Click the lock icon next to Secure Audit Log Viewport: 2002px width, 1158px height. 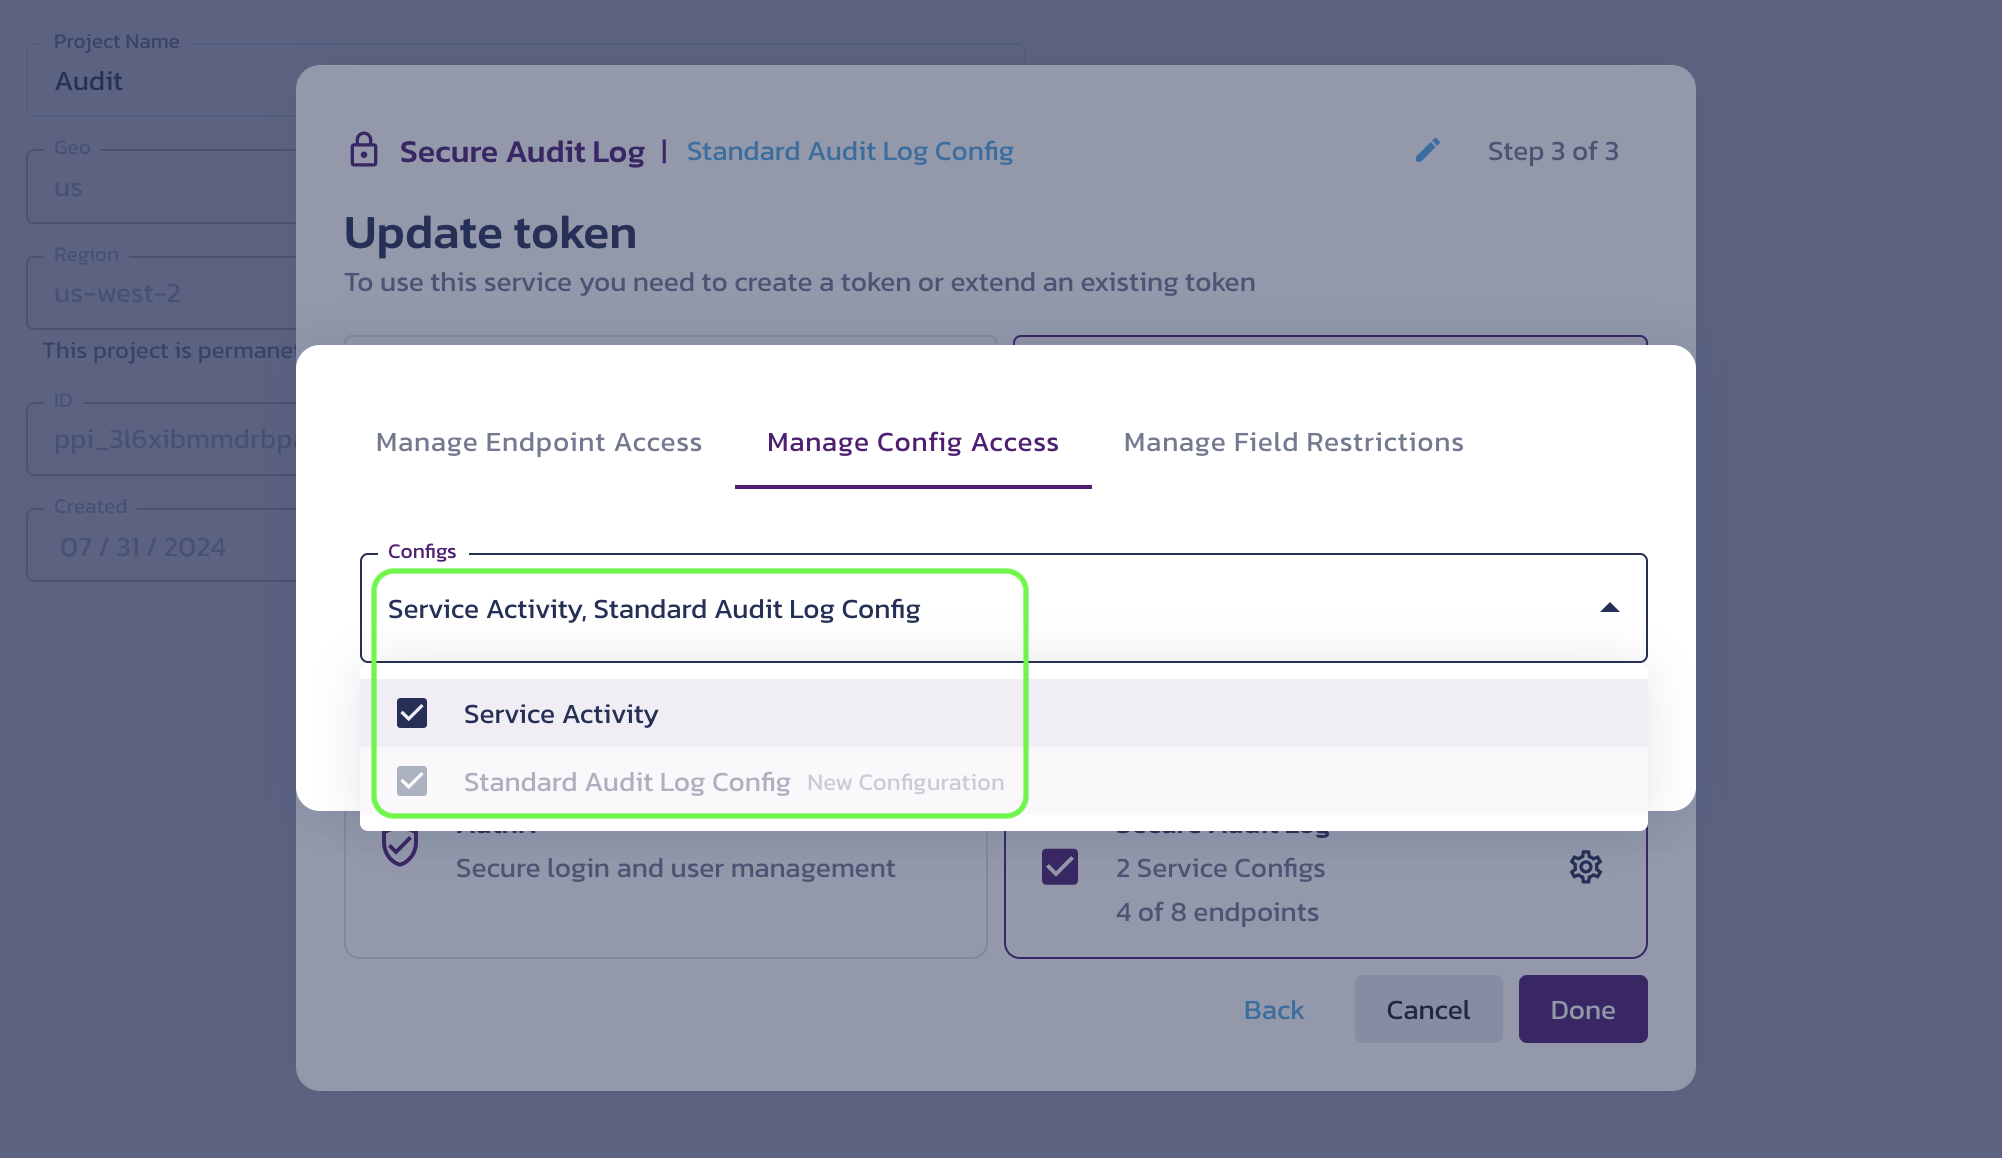tap(364, 149)
